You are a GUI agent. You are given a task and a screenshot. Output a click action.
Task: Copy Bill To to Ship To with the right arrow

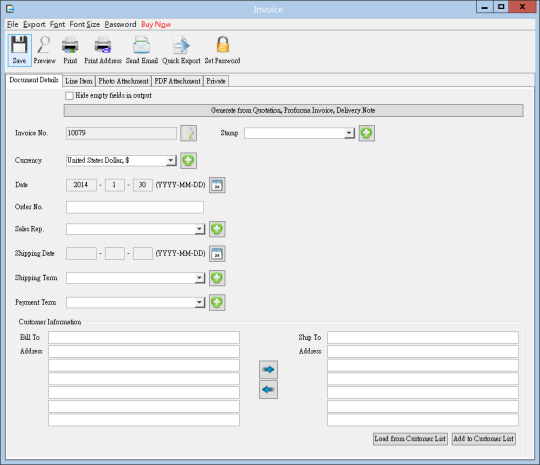pos(268,370)
